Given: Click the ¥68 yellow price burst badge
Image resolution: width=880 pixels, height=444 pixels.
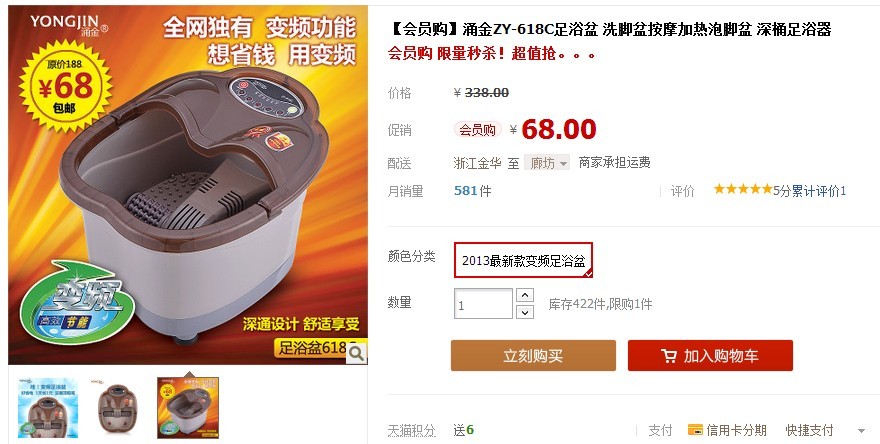Looking at the screenshot, I should coord(66,86).
